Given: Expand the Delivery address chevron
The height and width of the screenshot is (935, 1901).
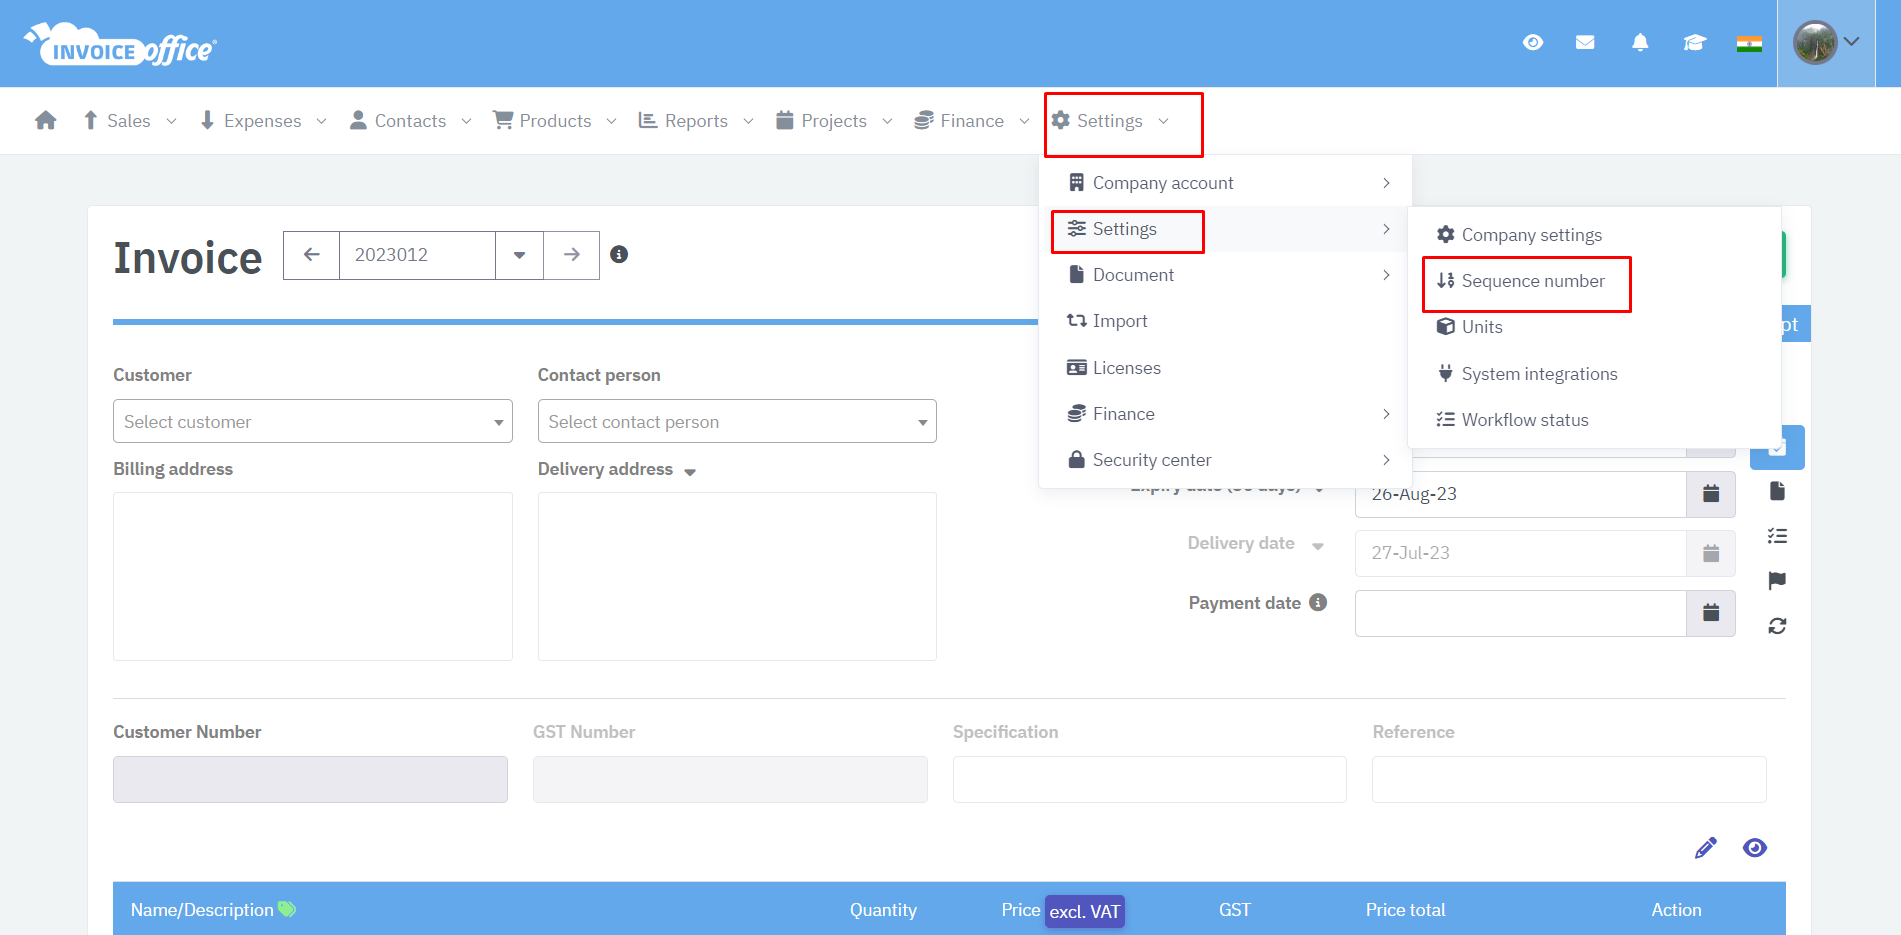Looking at the screenshot, I should [690, 470].
